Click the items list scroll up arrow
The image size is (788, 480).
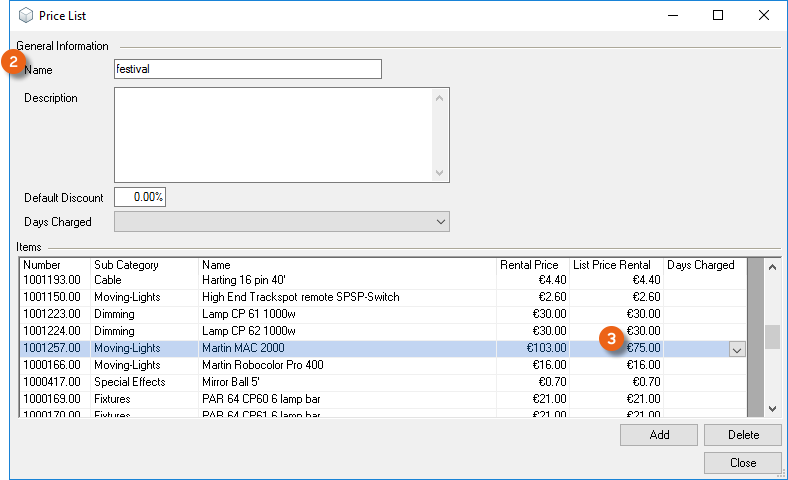(x=772, y=267)
